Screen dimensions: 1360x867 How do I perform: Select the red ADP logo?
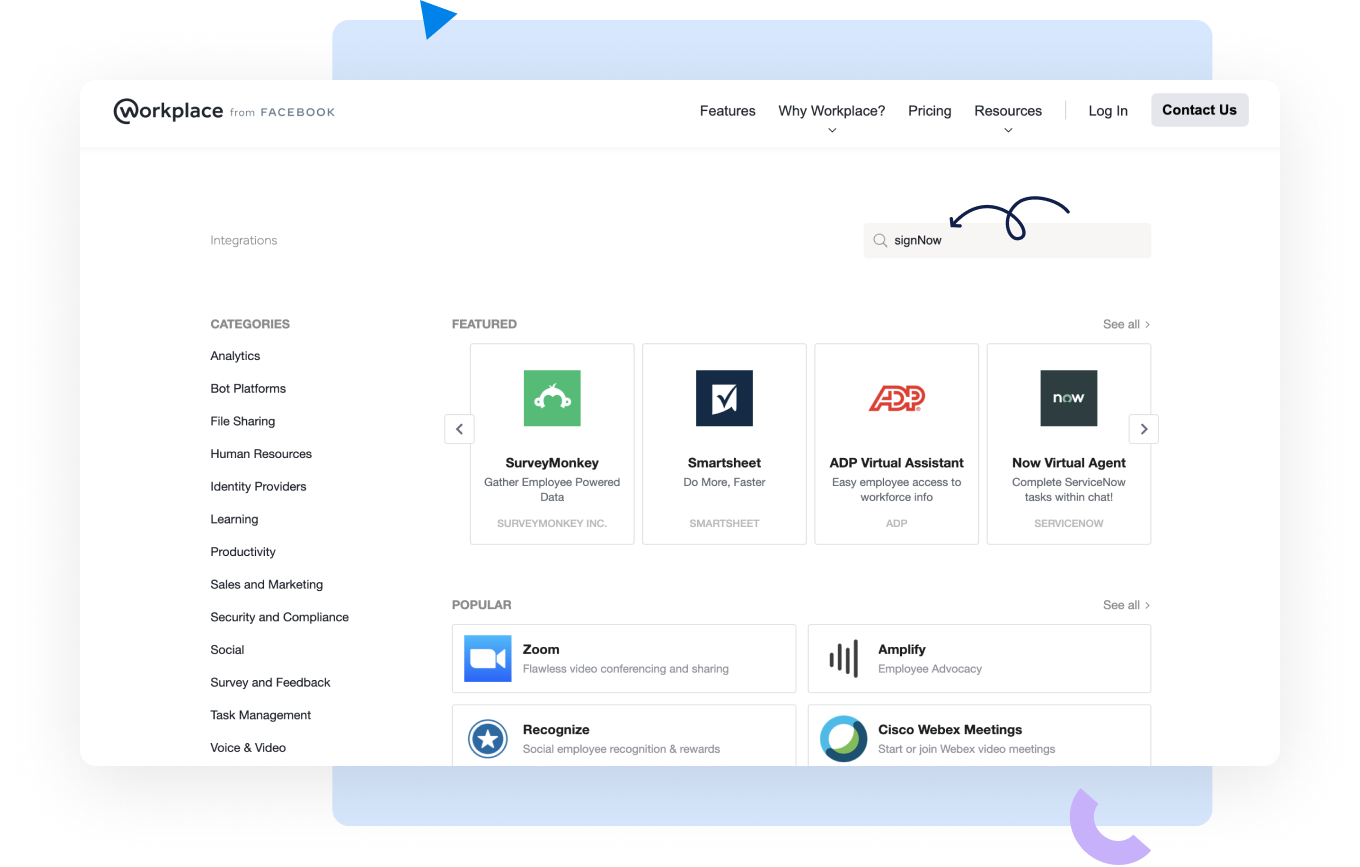896,398
